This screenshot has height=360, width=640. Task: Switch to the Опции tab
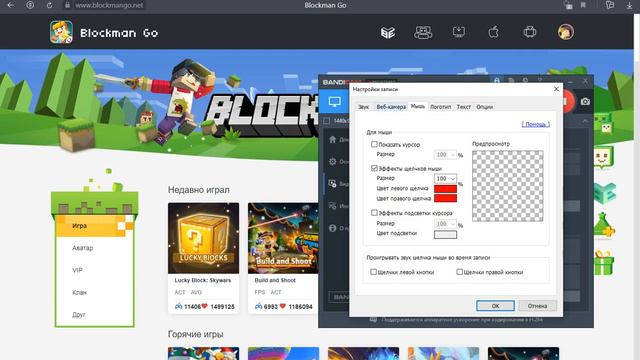tap(484, 107)
